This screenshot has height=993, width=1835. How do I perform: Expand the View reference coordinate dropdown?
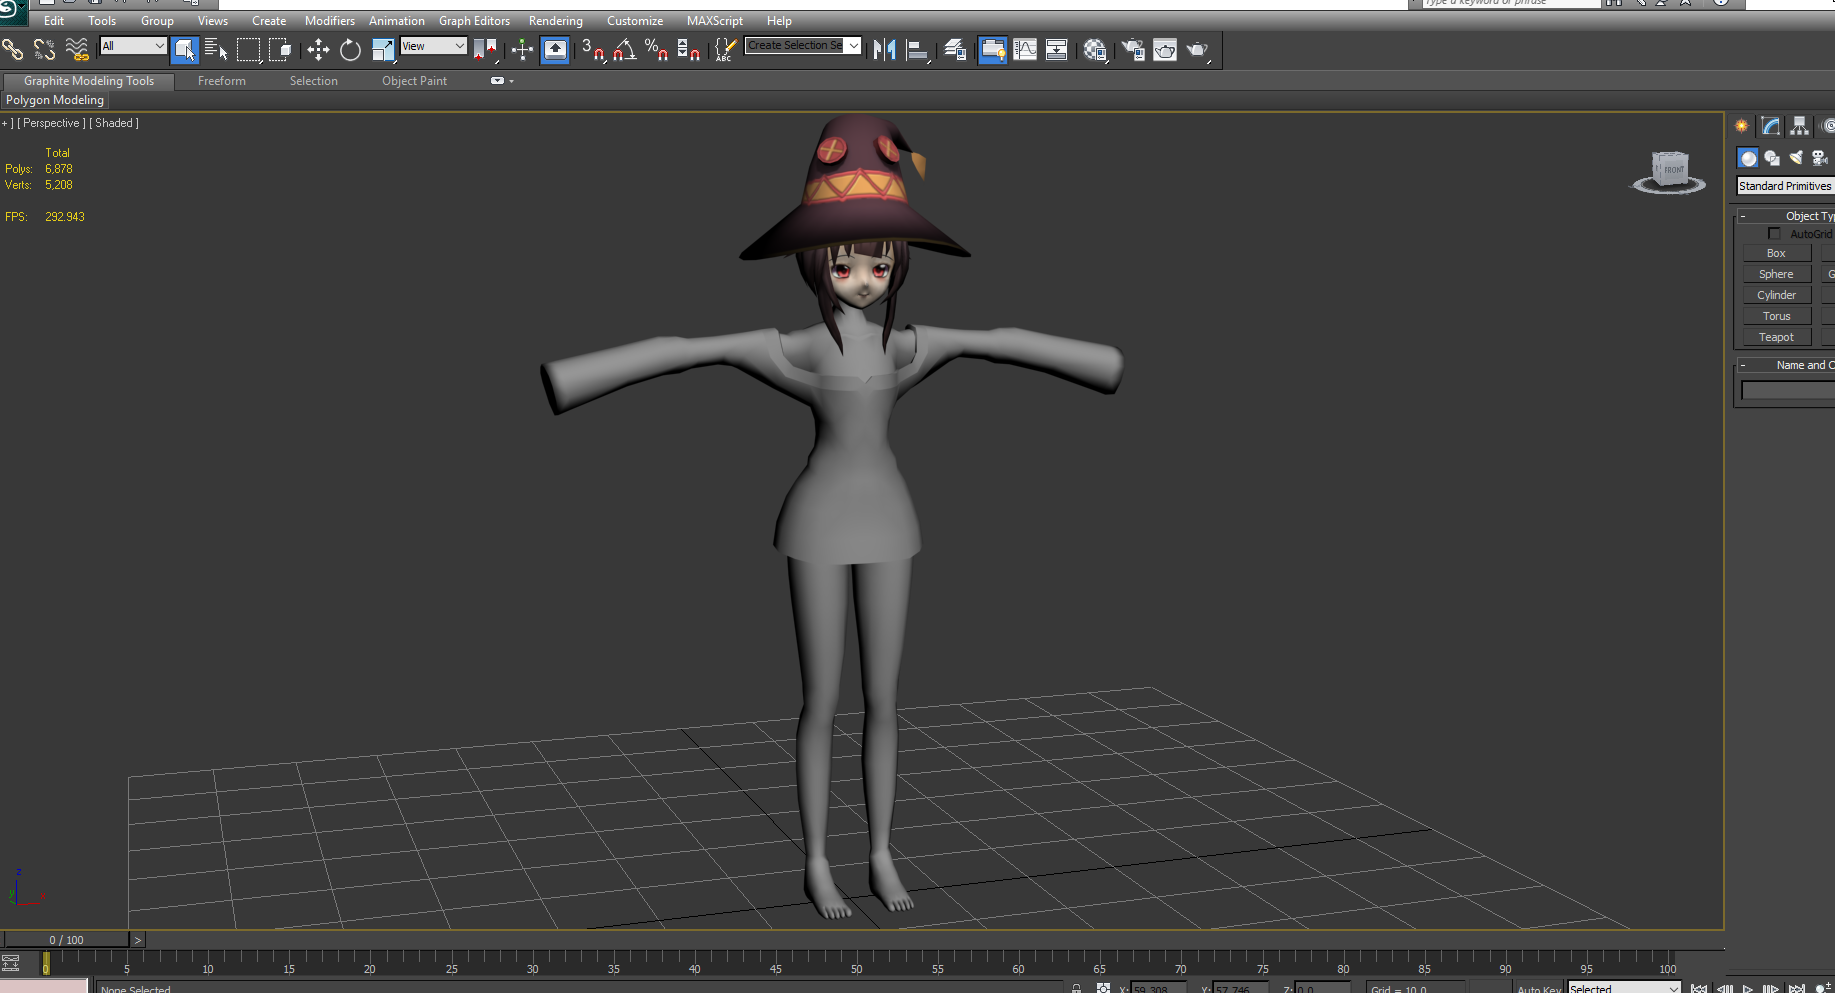click(433, 46)
